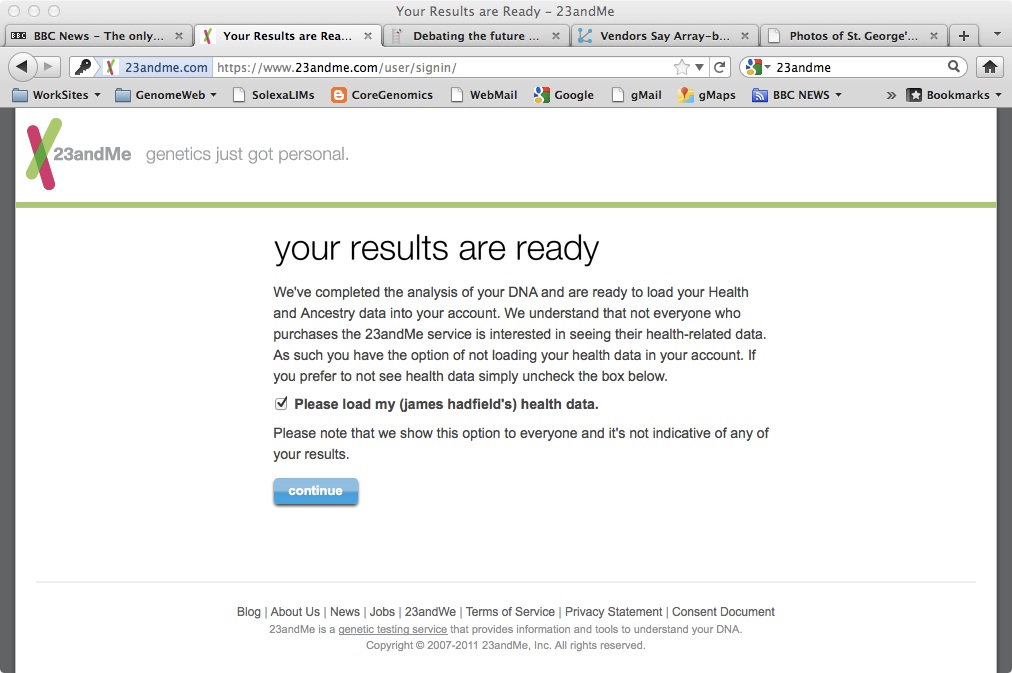The width and height of the screenshot is (1012, 673).
Task: Switch to the BBC News tab
Action: (x=97, y=36)
